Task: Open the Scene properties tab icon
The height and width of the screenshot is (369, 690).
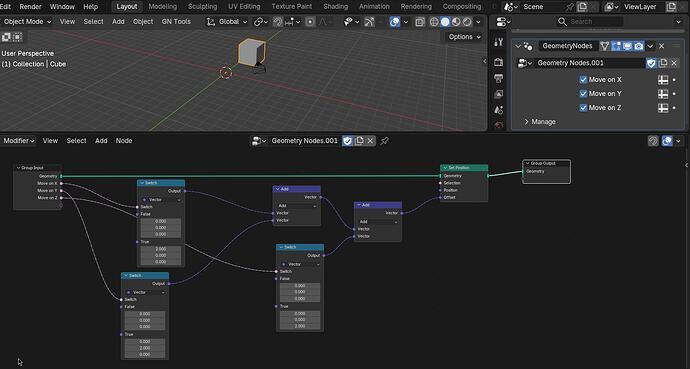Action: coord(499,110)
